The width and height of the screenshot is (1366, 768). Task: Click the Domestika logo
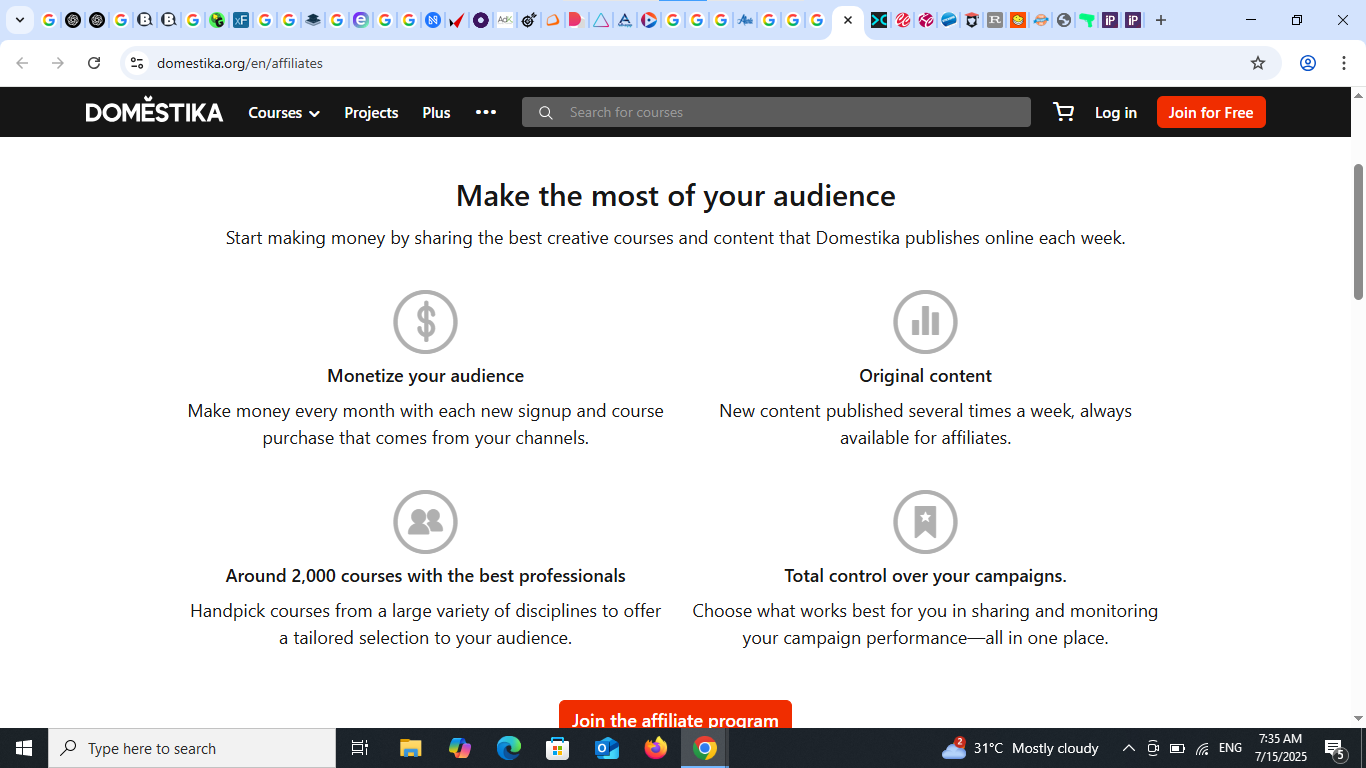coord(154,112)
